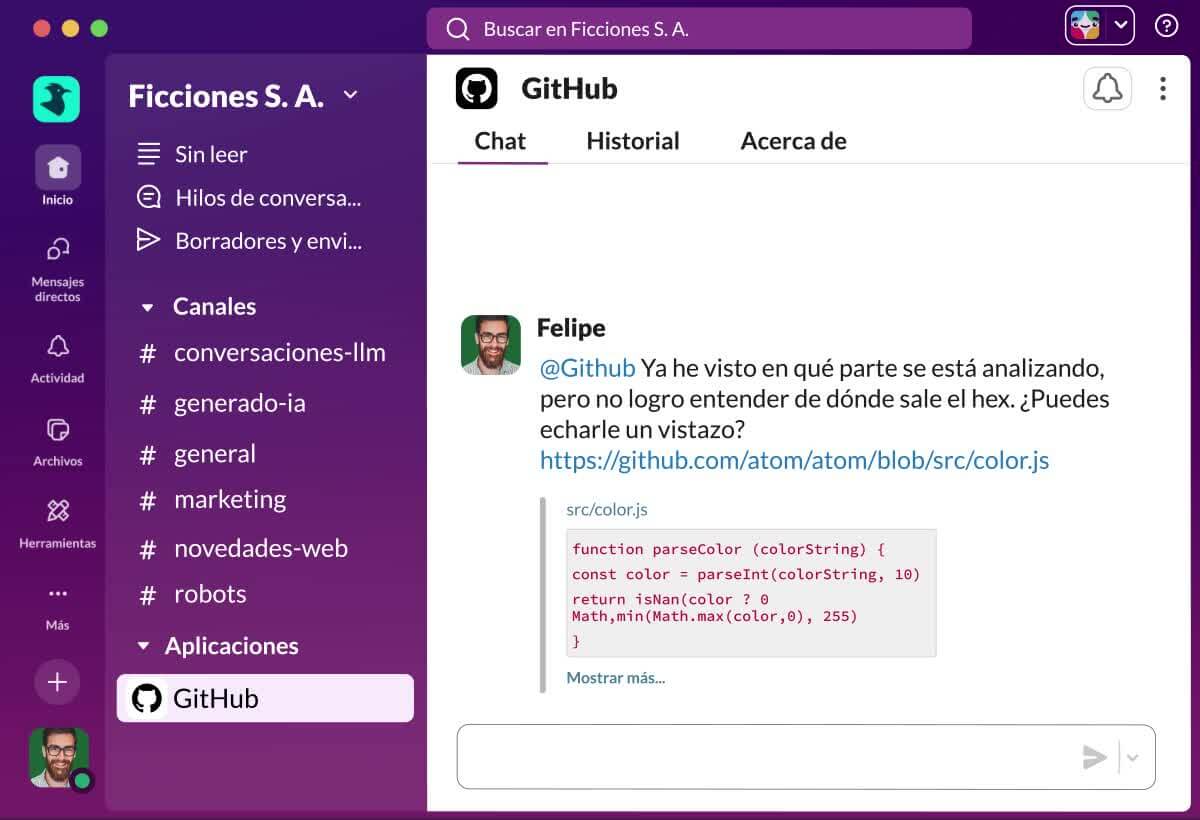Open the top-right avatar status dropdown
The height and width of the screenshot is (820, 1200).
(1100, 26)
